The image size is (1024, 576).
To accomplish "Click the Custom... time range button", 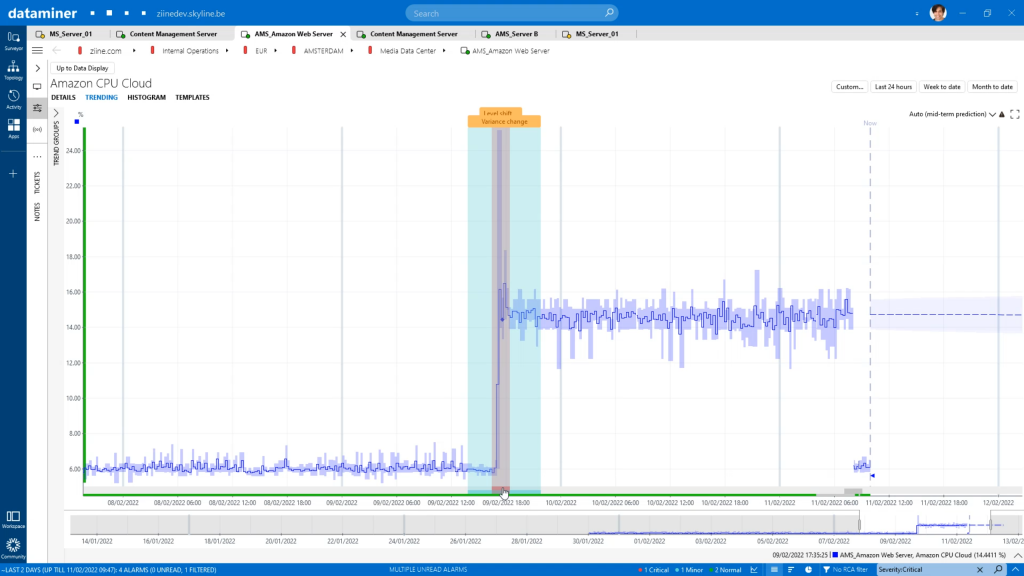I will click(849, 87).
